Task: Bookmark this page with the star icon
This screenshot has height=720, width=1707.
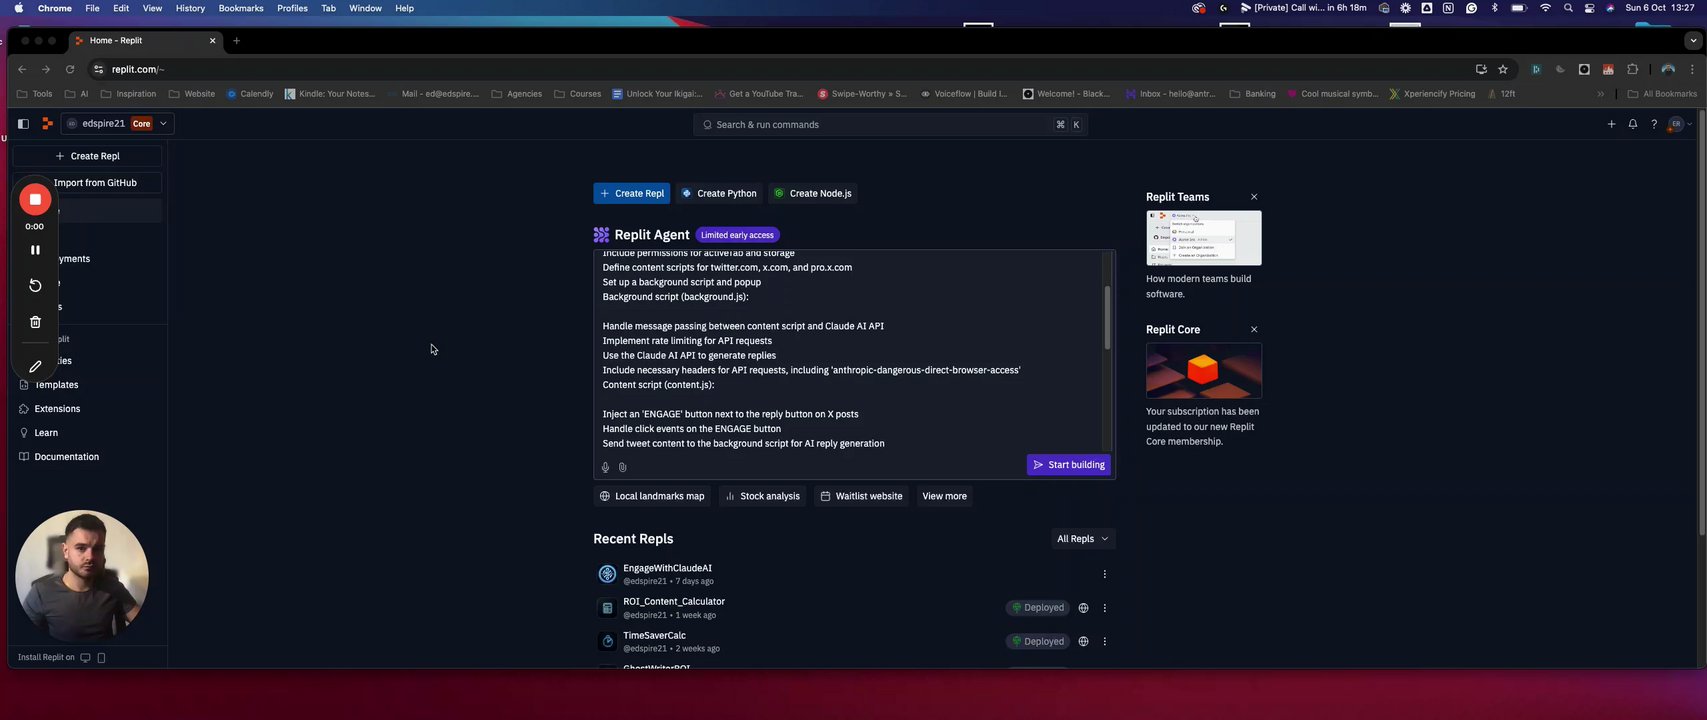Action: point(1503,69)
